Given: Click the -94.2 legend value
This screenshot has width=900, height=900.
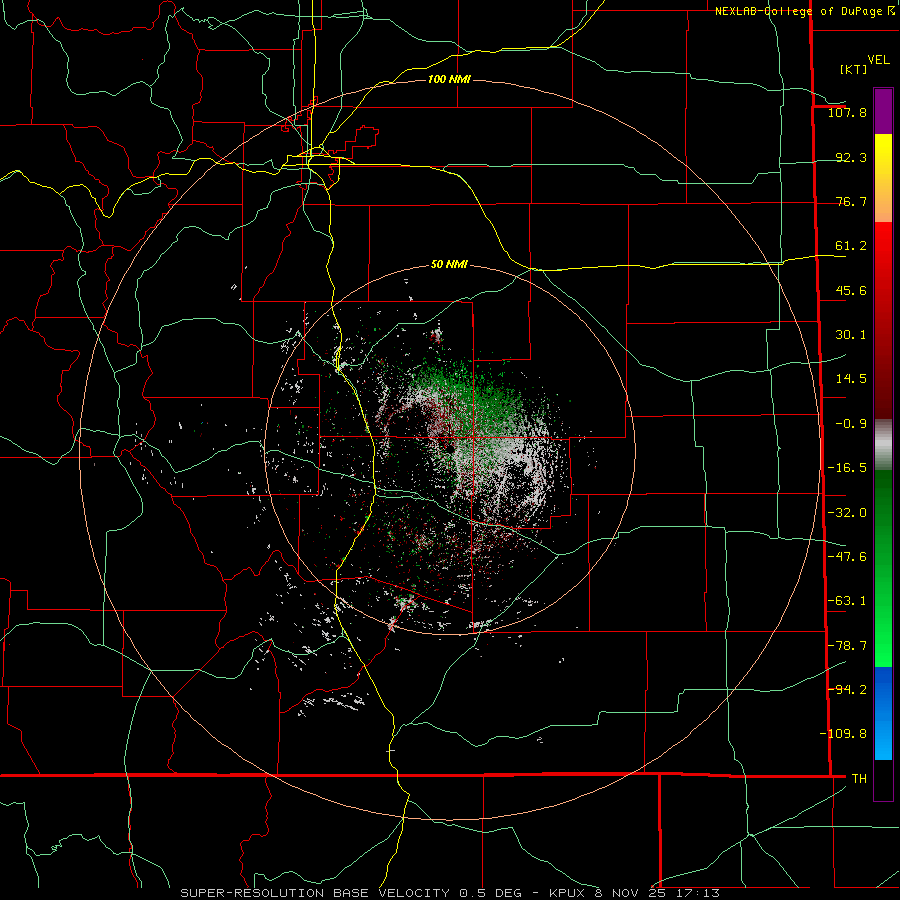Looking at the screenshot, I should 847,689.
